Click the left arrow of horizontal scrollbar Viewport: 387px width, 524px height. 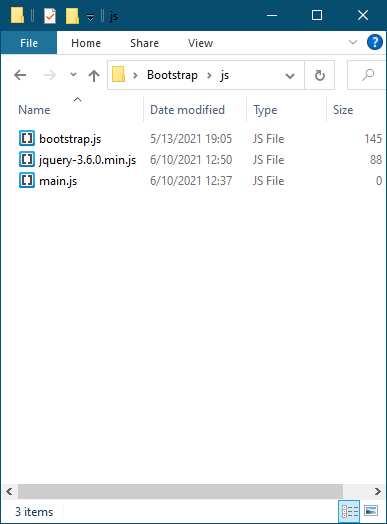[9, 491]
